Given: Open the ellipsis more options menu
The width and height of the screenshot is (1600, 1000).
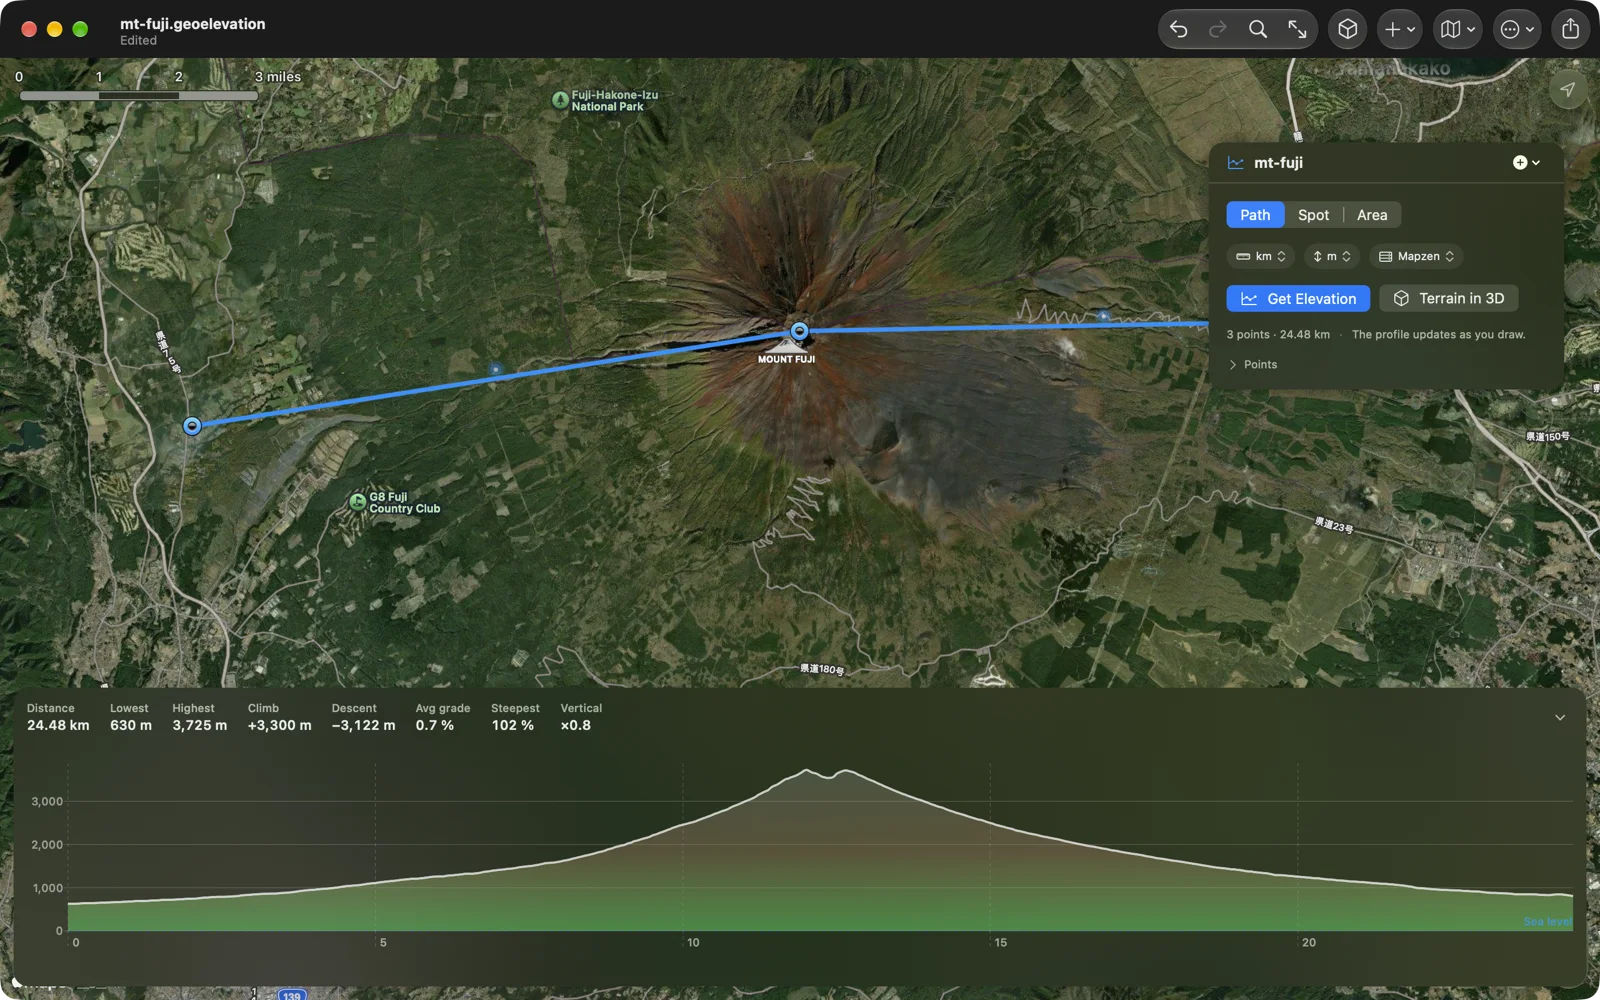Looking at the screenshot, I should coord(1516,29).
